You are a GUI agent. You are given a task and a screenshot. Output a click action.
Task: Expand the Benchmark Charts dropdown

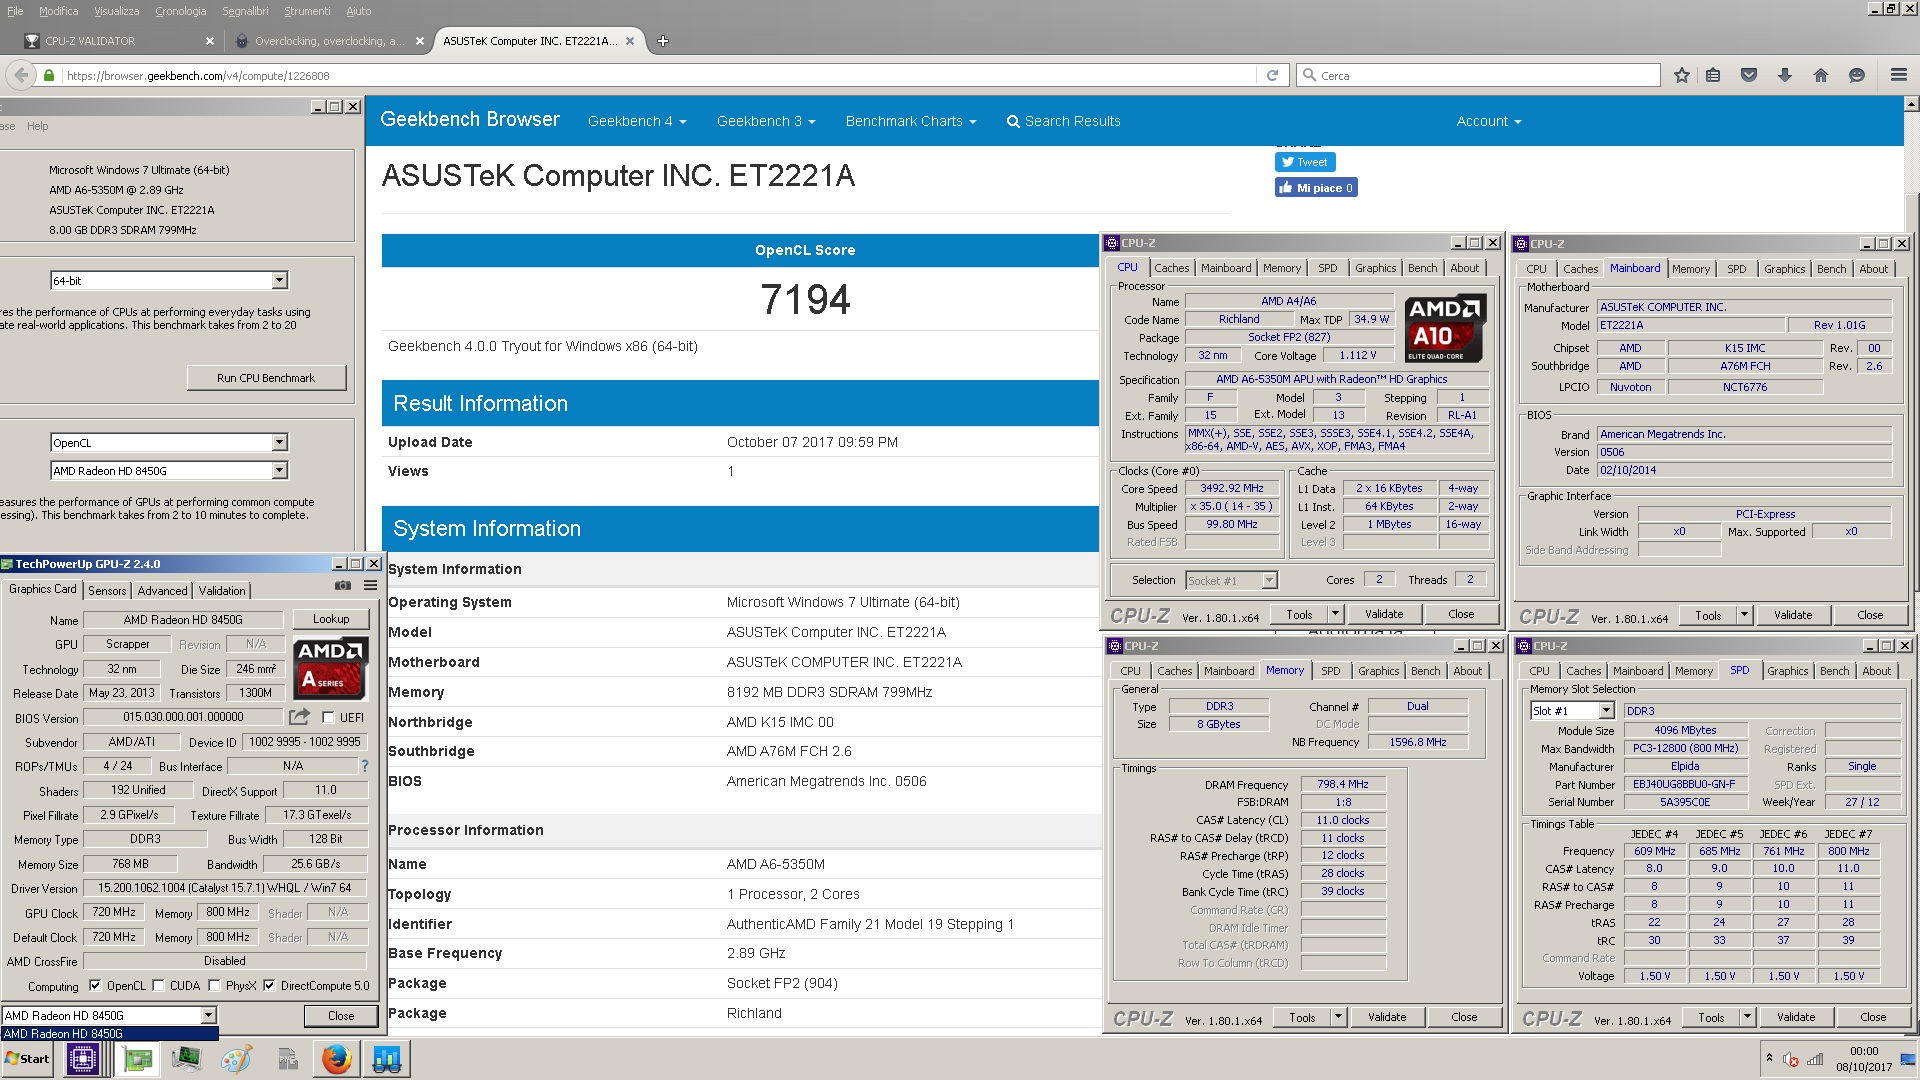[x=911, y=121]
